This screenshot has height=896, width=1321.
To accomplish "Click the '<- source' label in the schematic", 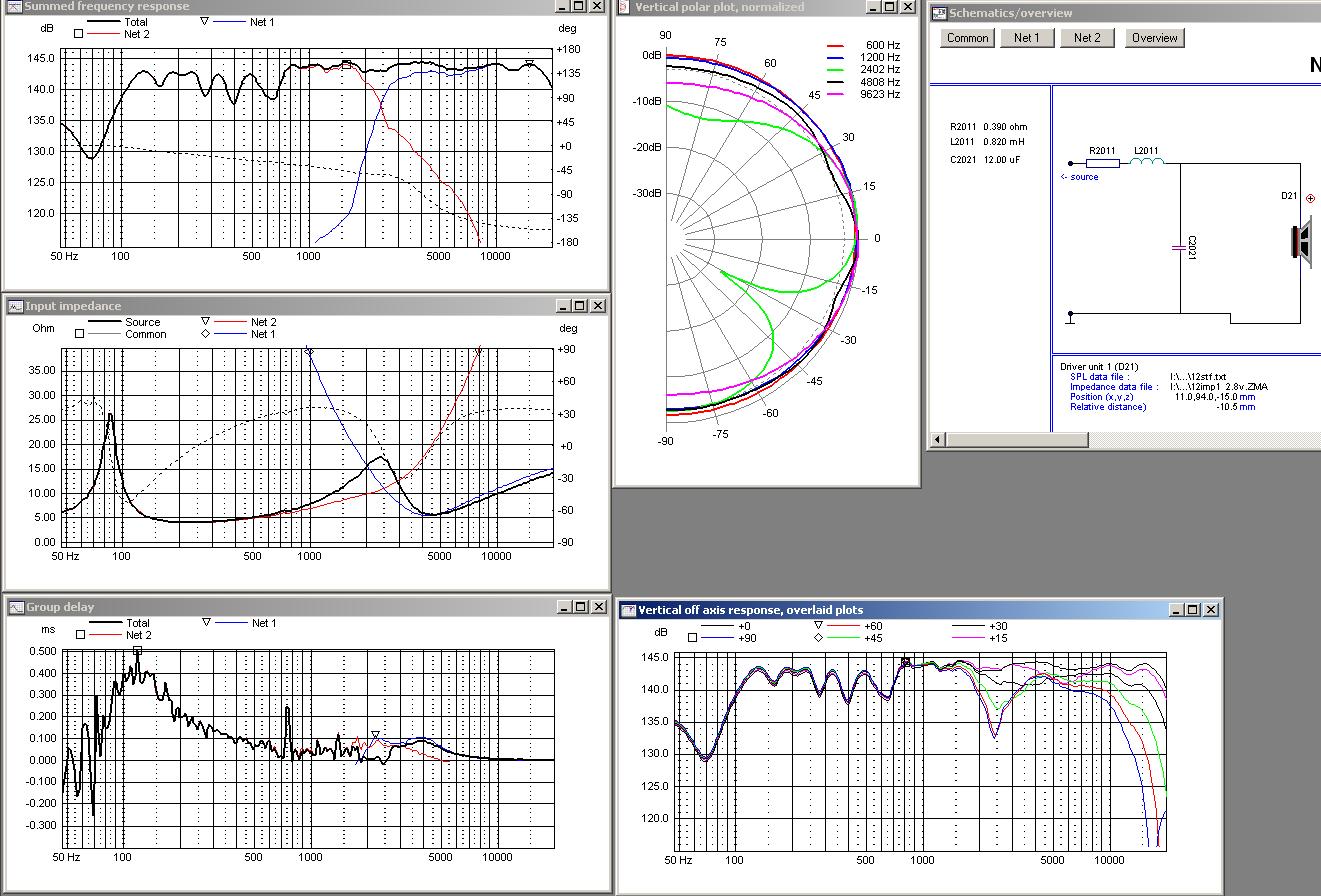I will click(1080, 177).
